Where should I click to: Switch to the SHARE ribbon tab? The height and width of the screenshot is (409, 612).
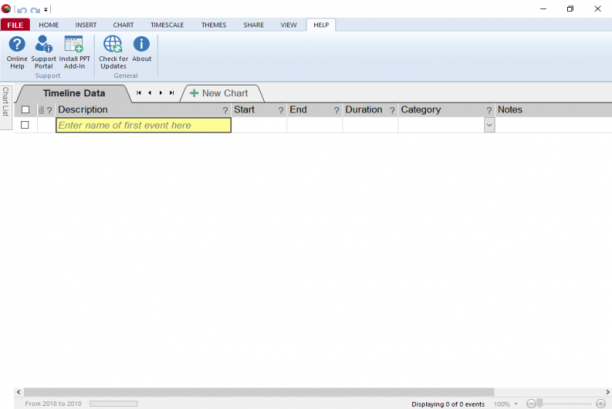click(x=253, y=25)
